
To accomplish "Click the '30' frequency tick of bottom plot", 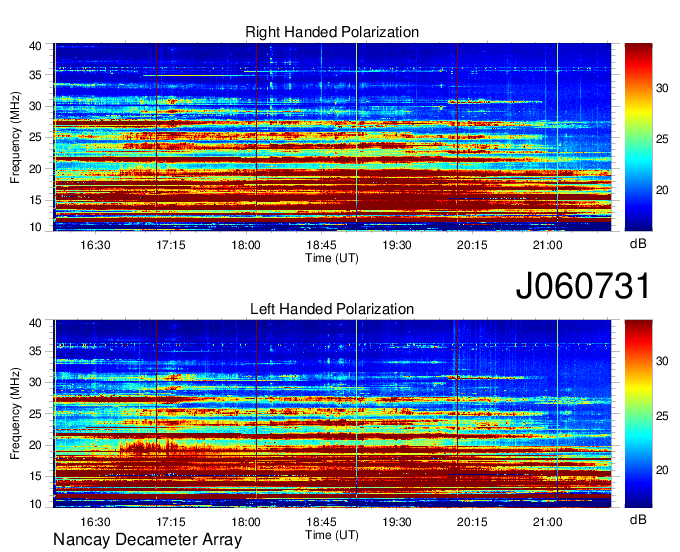I will 35,382.
